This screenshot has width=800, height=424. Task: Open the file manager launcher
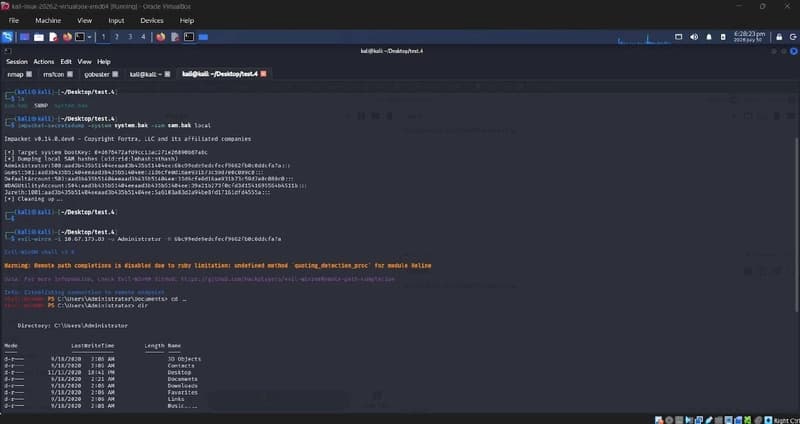39,37
